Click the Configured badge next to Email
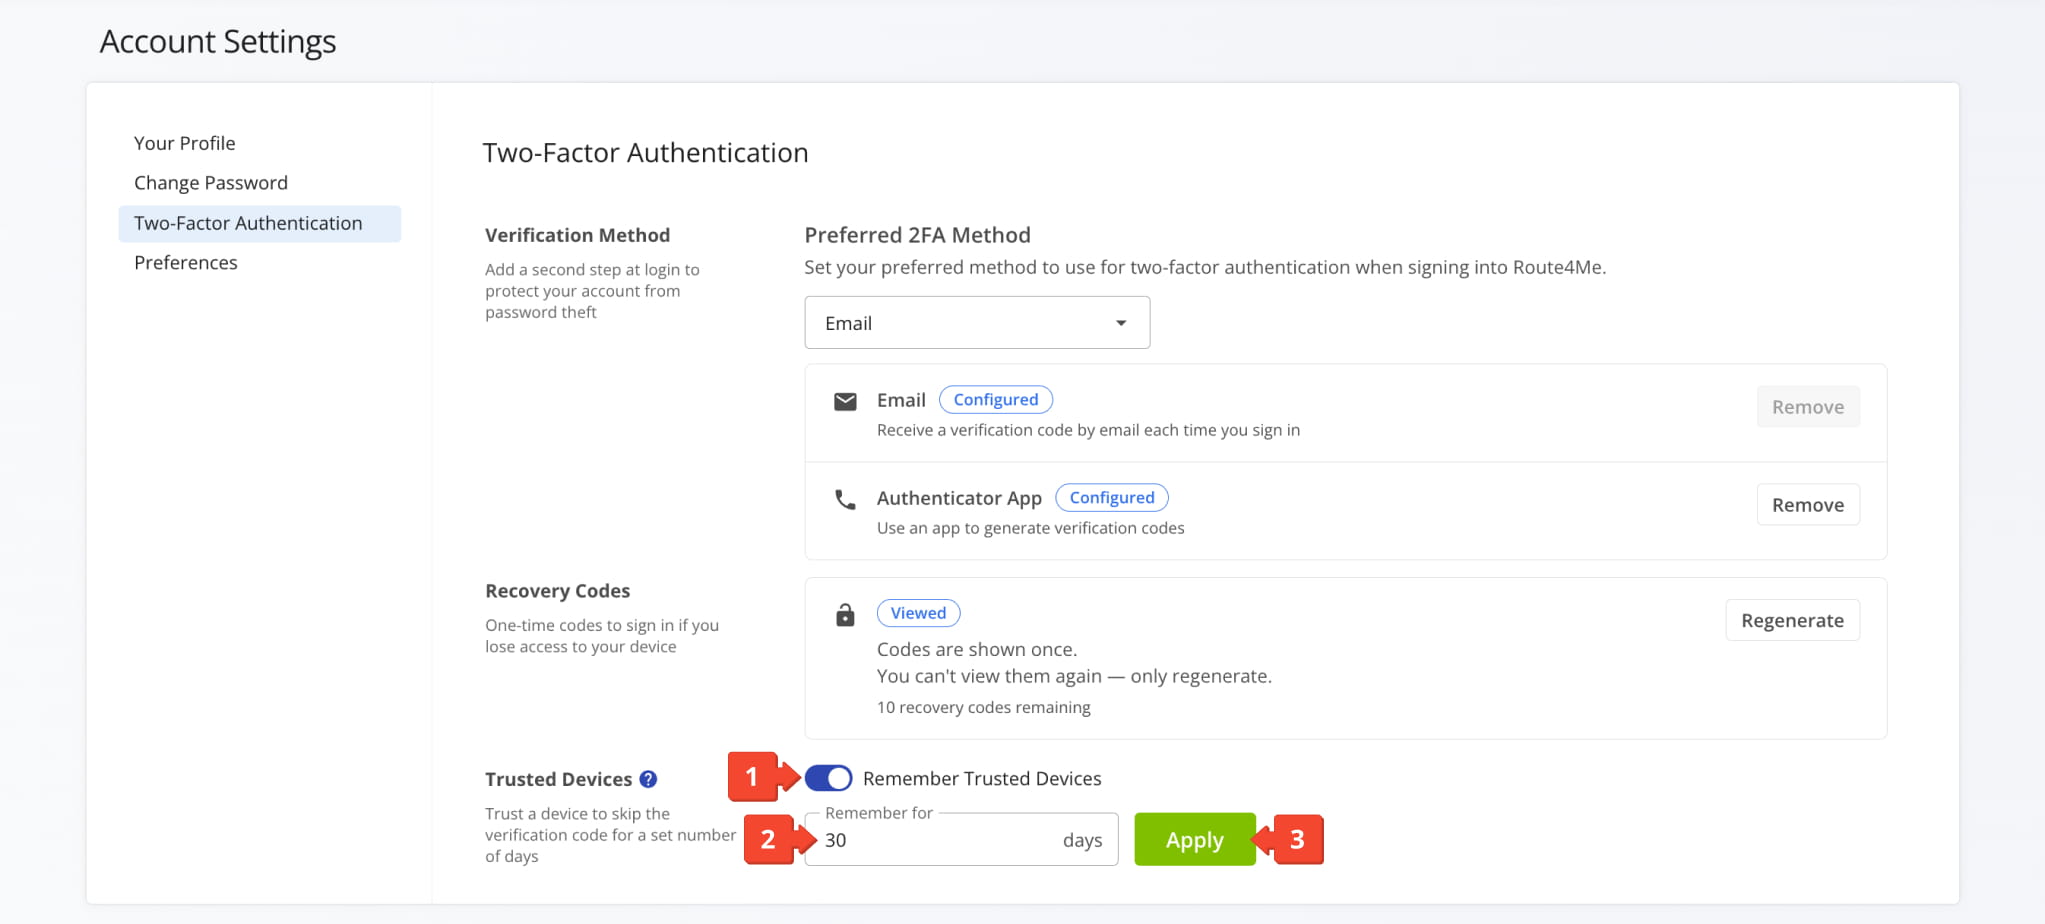 point(996,400)
